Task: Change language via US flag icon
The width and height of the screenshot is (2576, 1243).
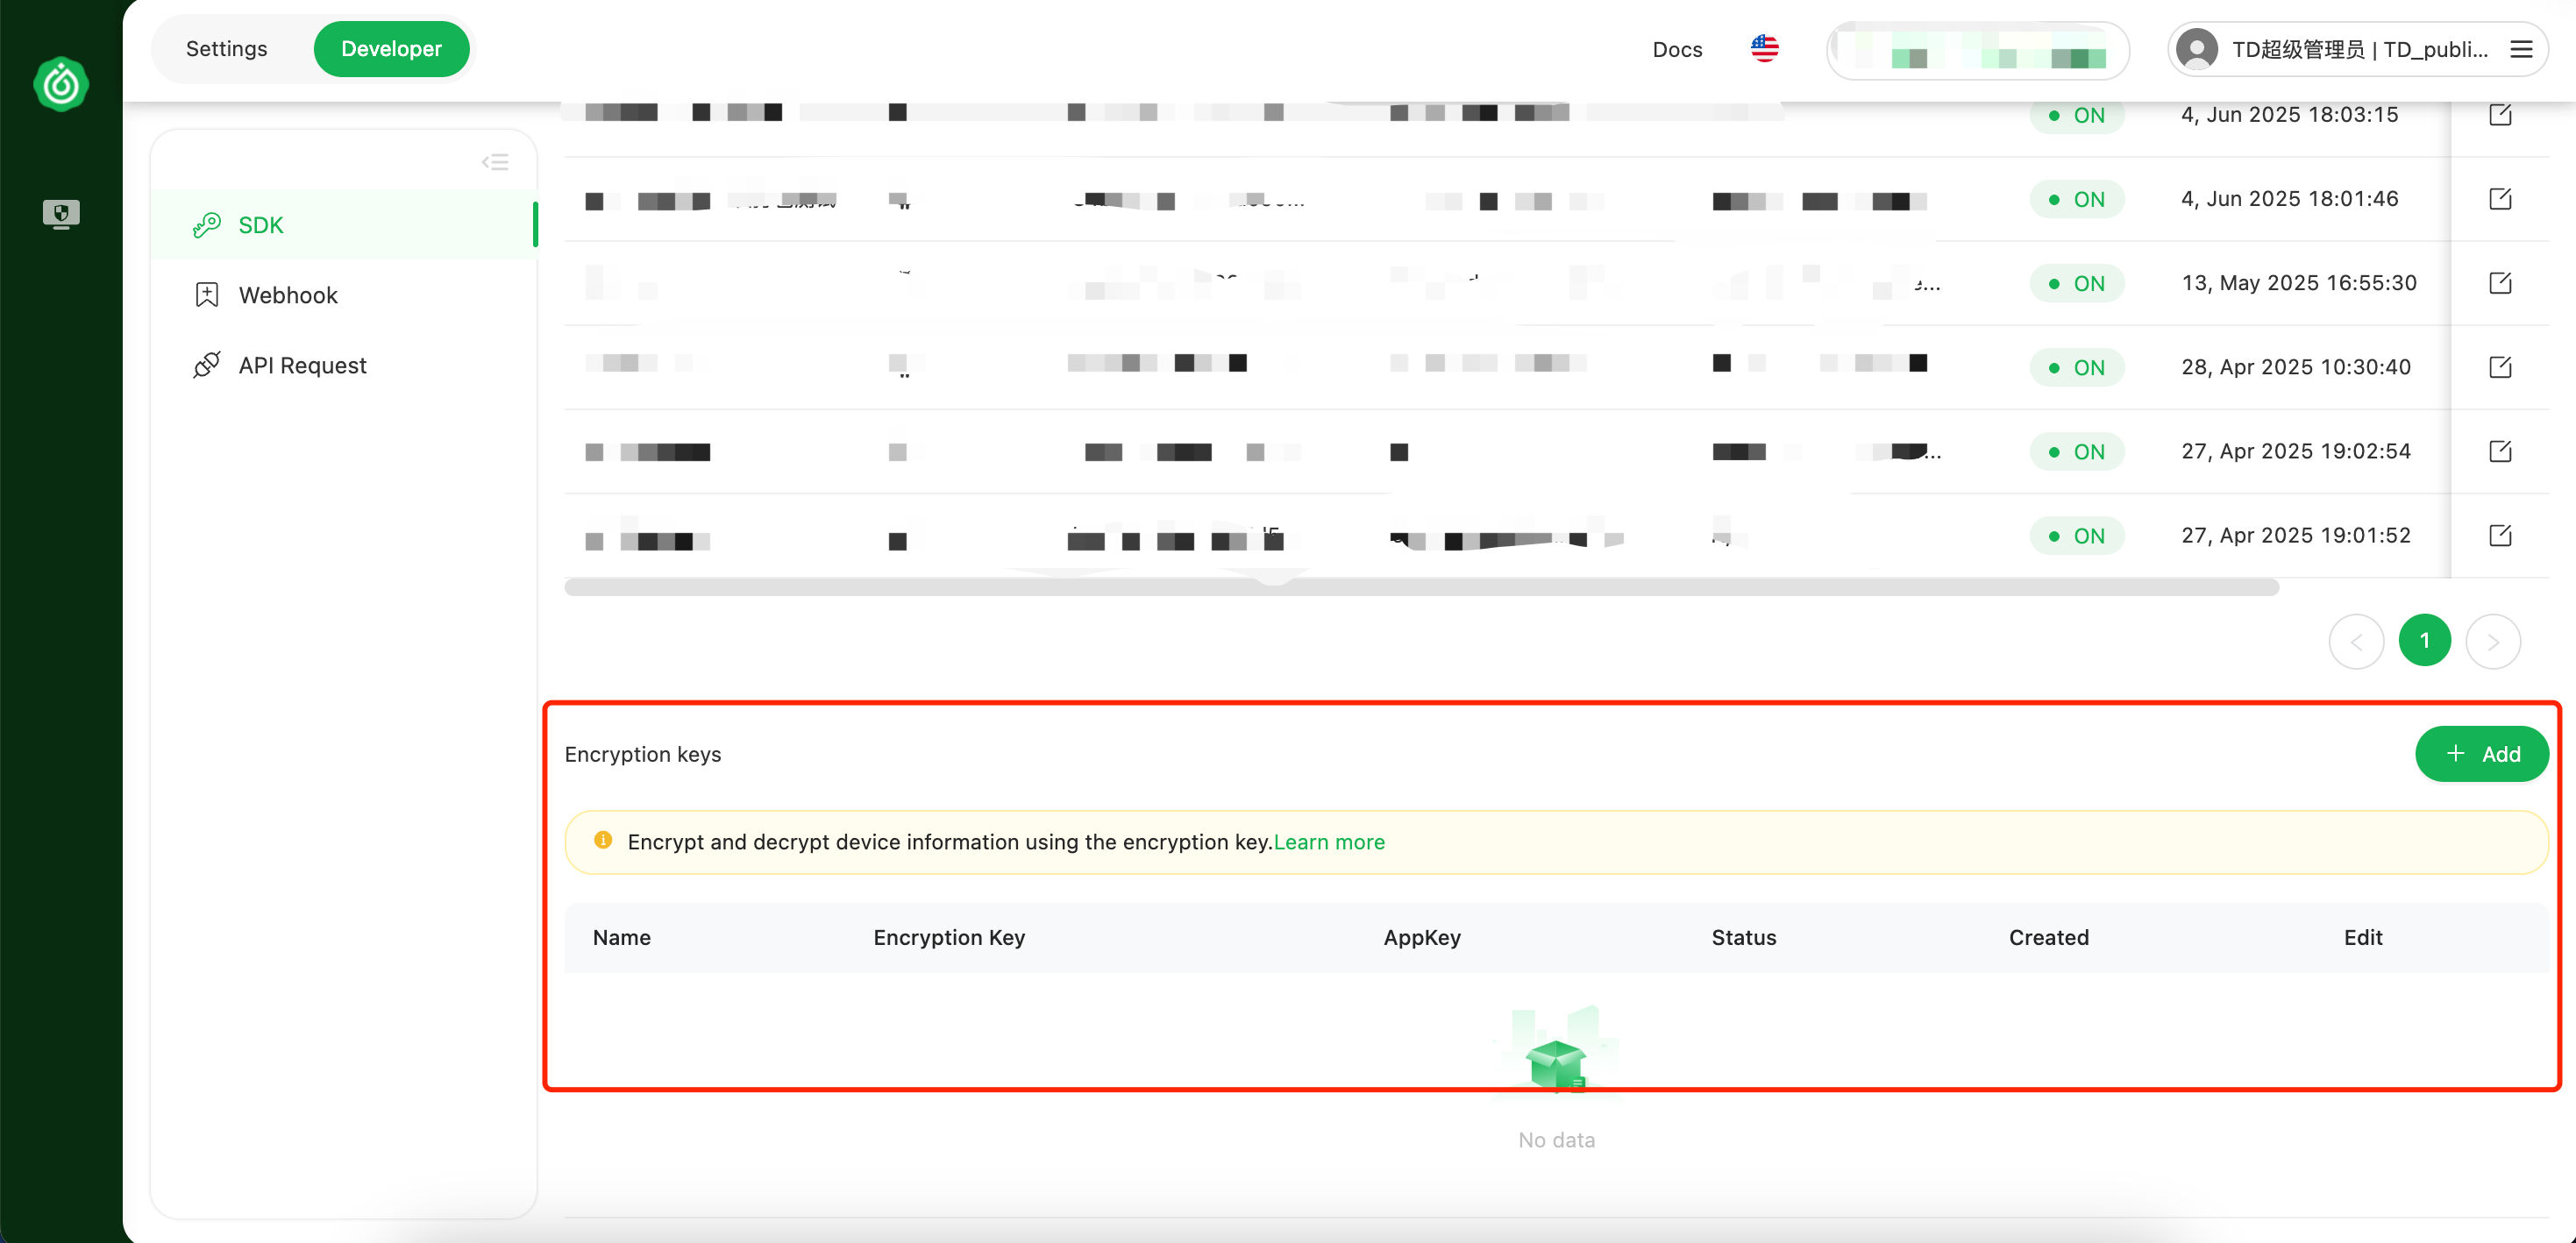Action: (1765, 48)
